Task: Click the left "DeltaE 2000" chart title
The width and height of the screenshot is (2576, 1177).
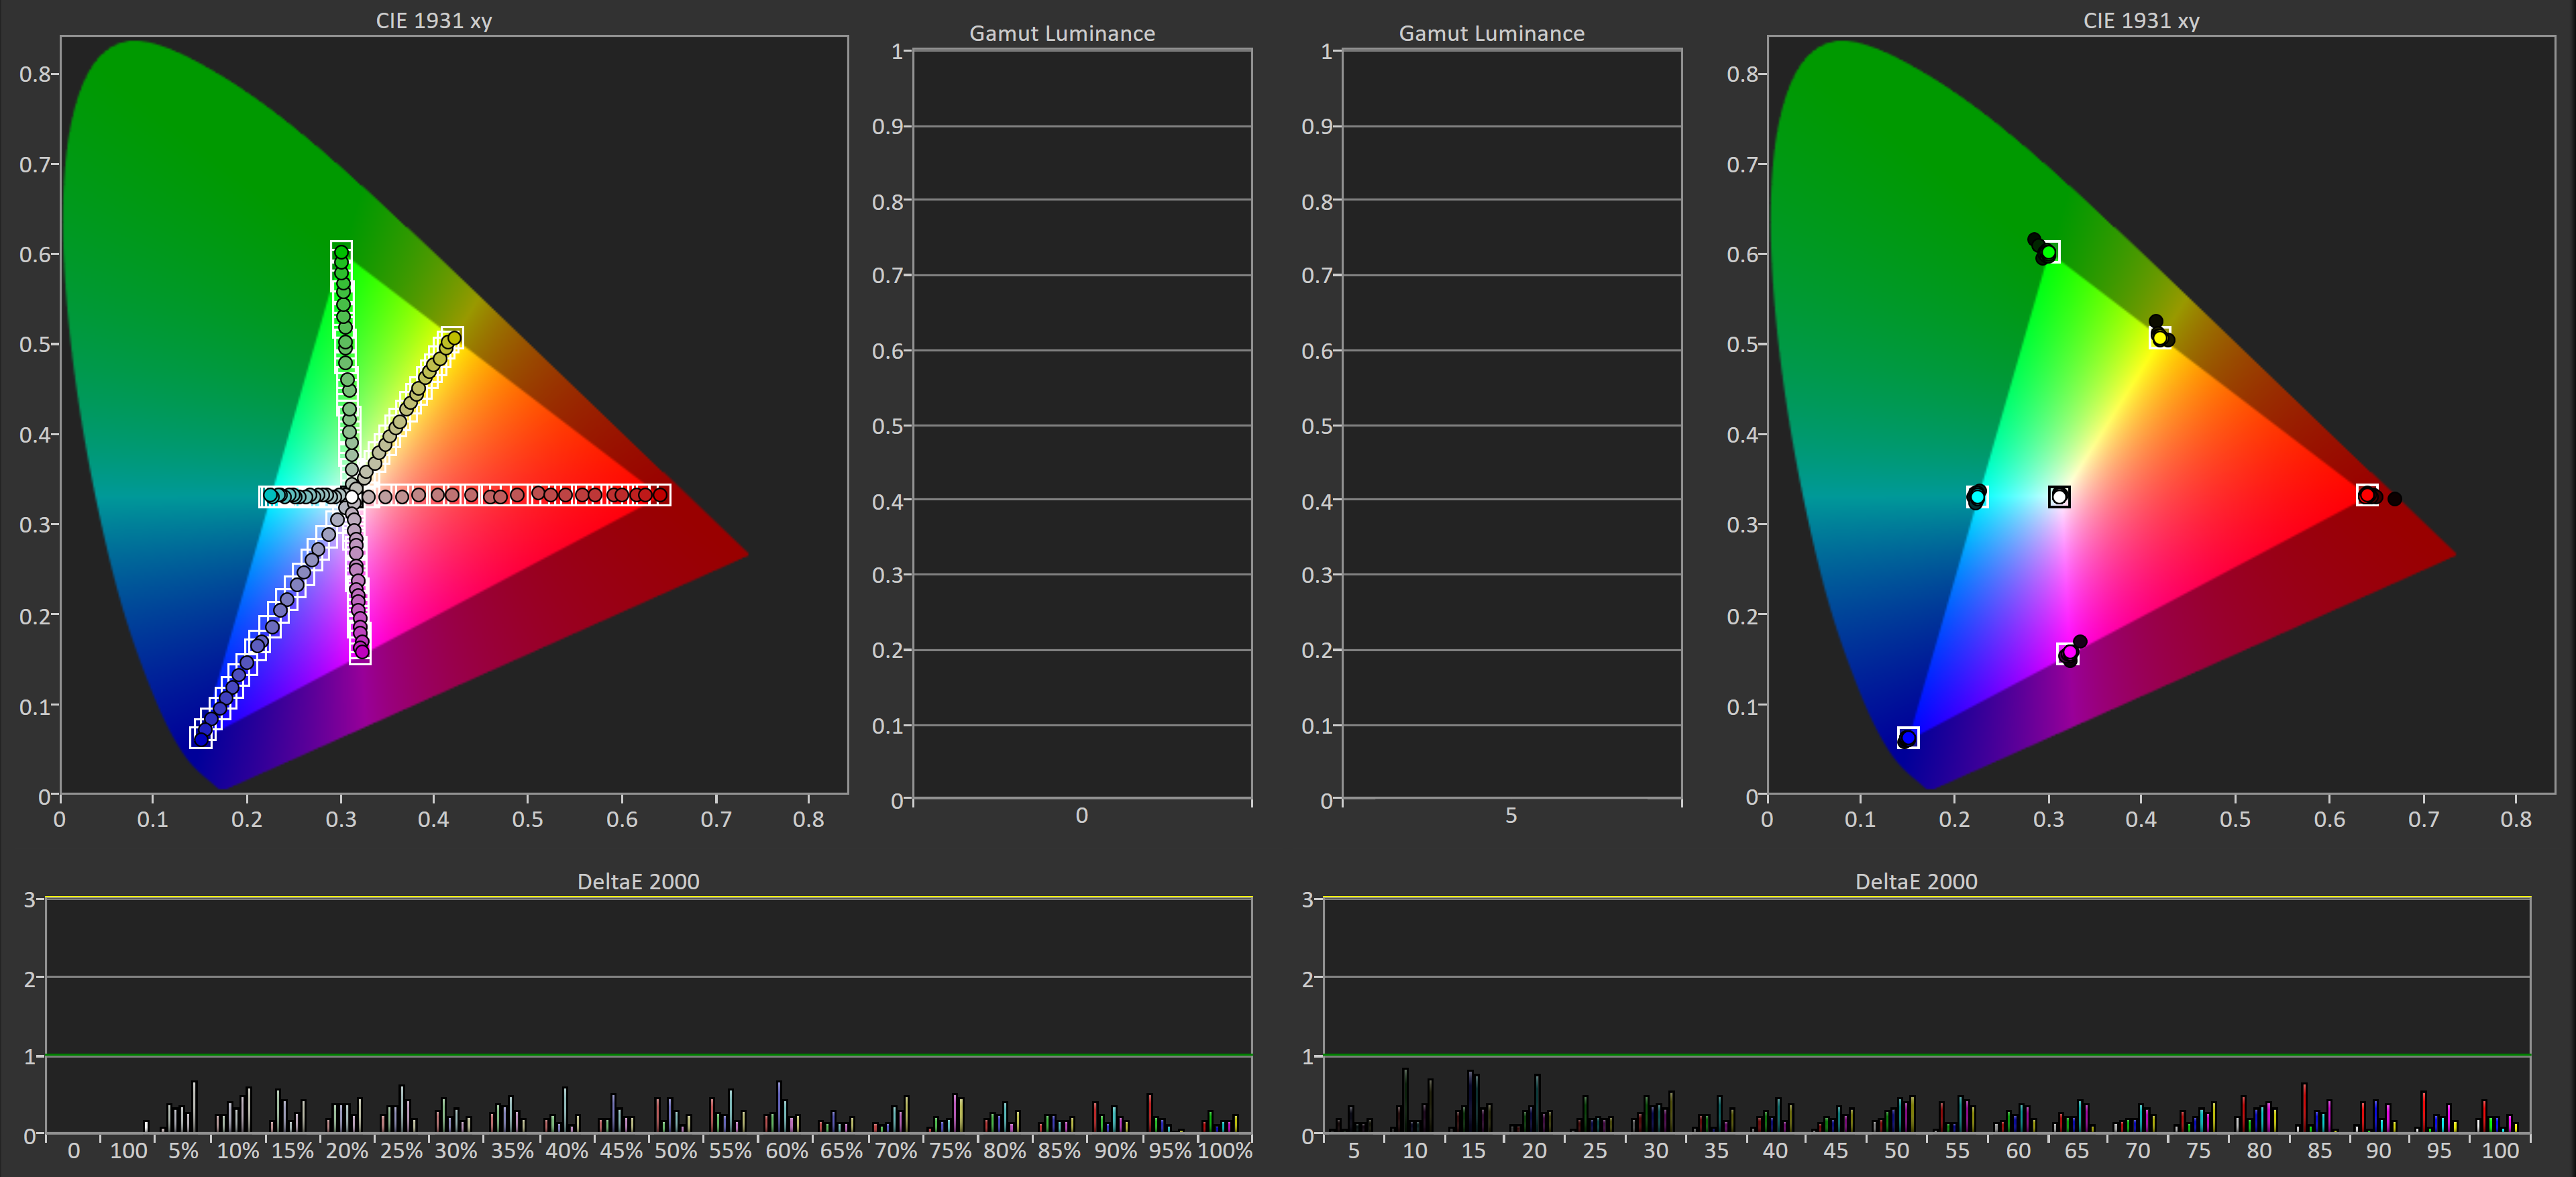Action: click(638, 881)
